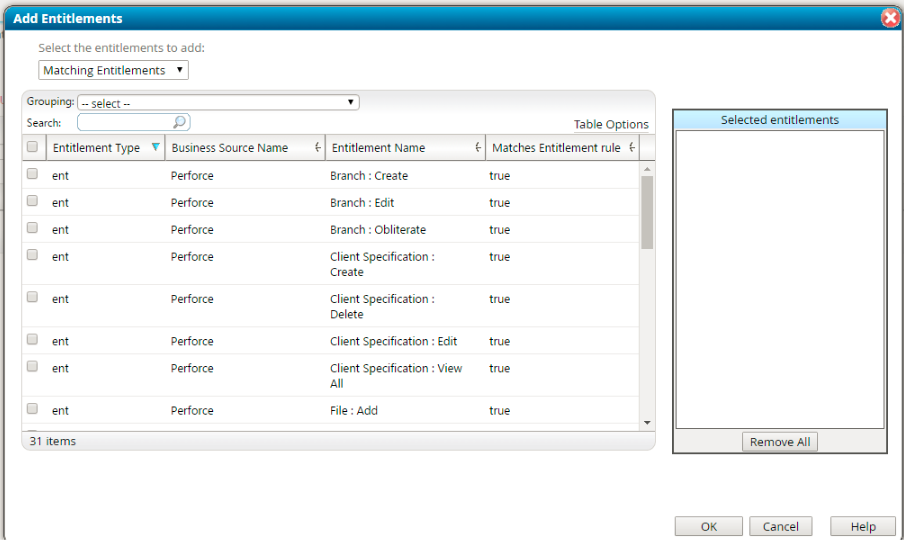Click the table vertical scrollbar thumb
This screenshot has width=904, height=548.
(647, 212)
